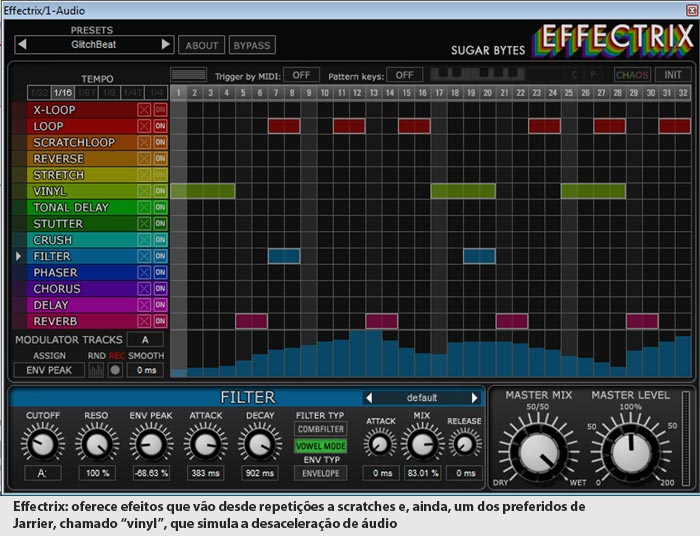
Task: Go to previous preset with left arrow
Action: pyautogui.click(x=22, y=44)
